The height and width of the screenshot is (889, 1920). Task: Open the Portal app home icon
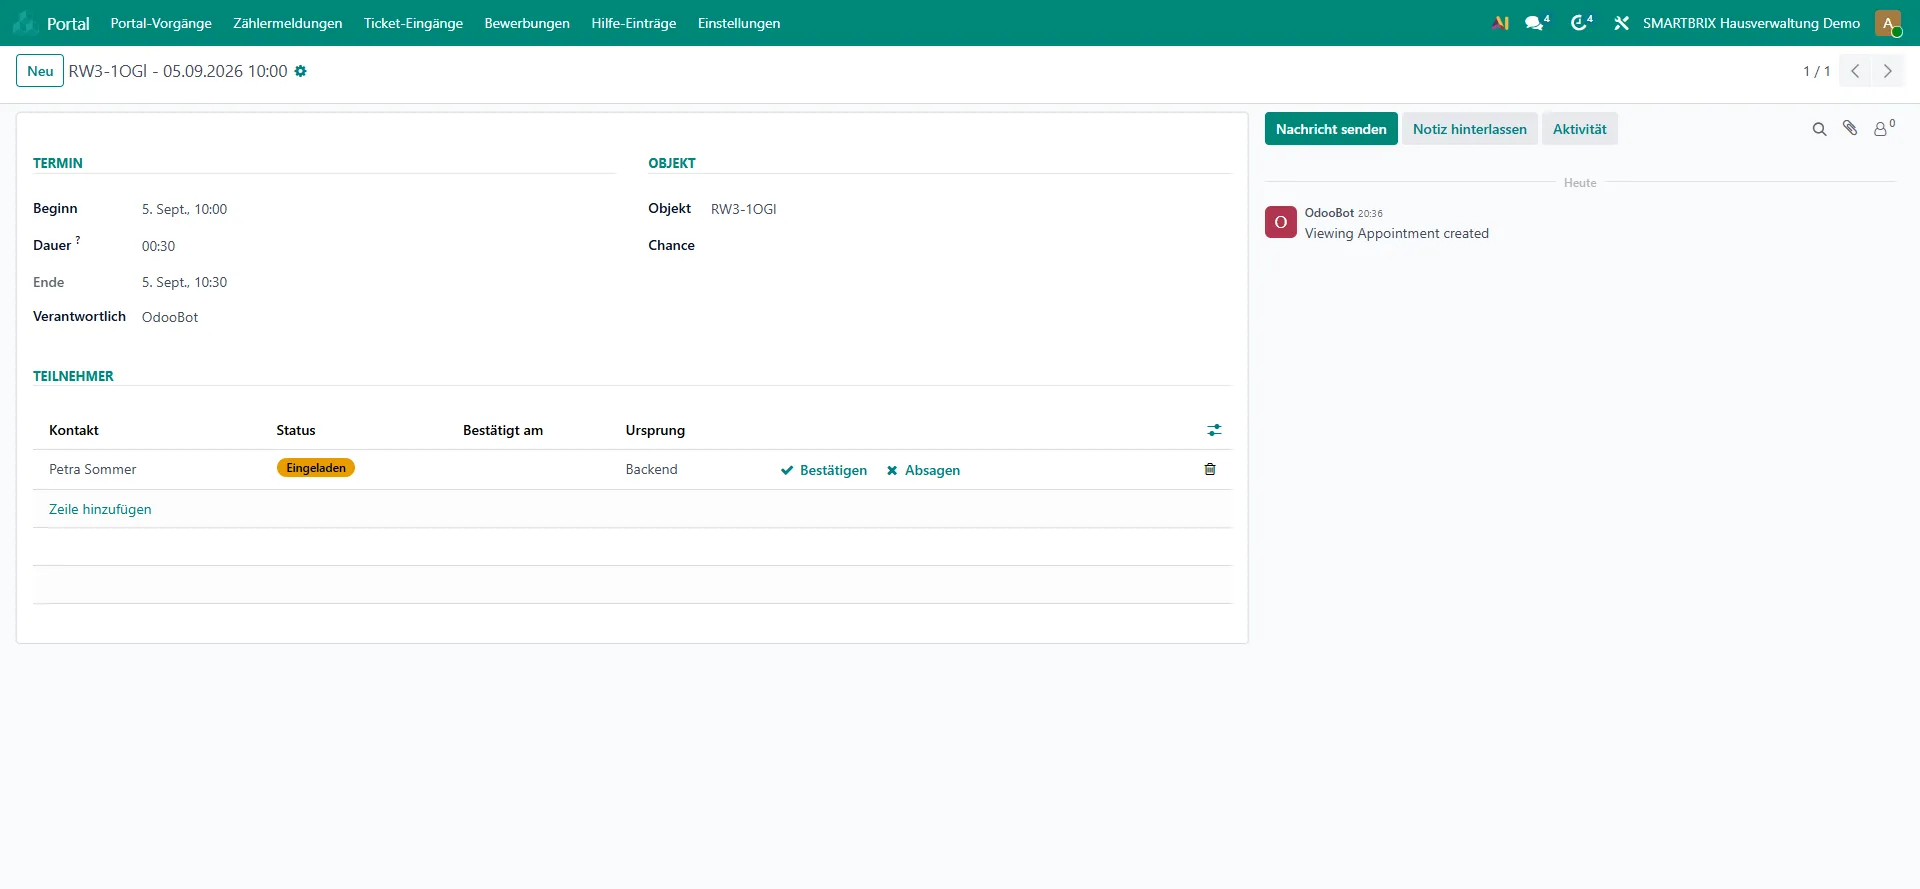24,23
